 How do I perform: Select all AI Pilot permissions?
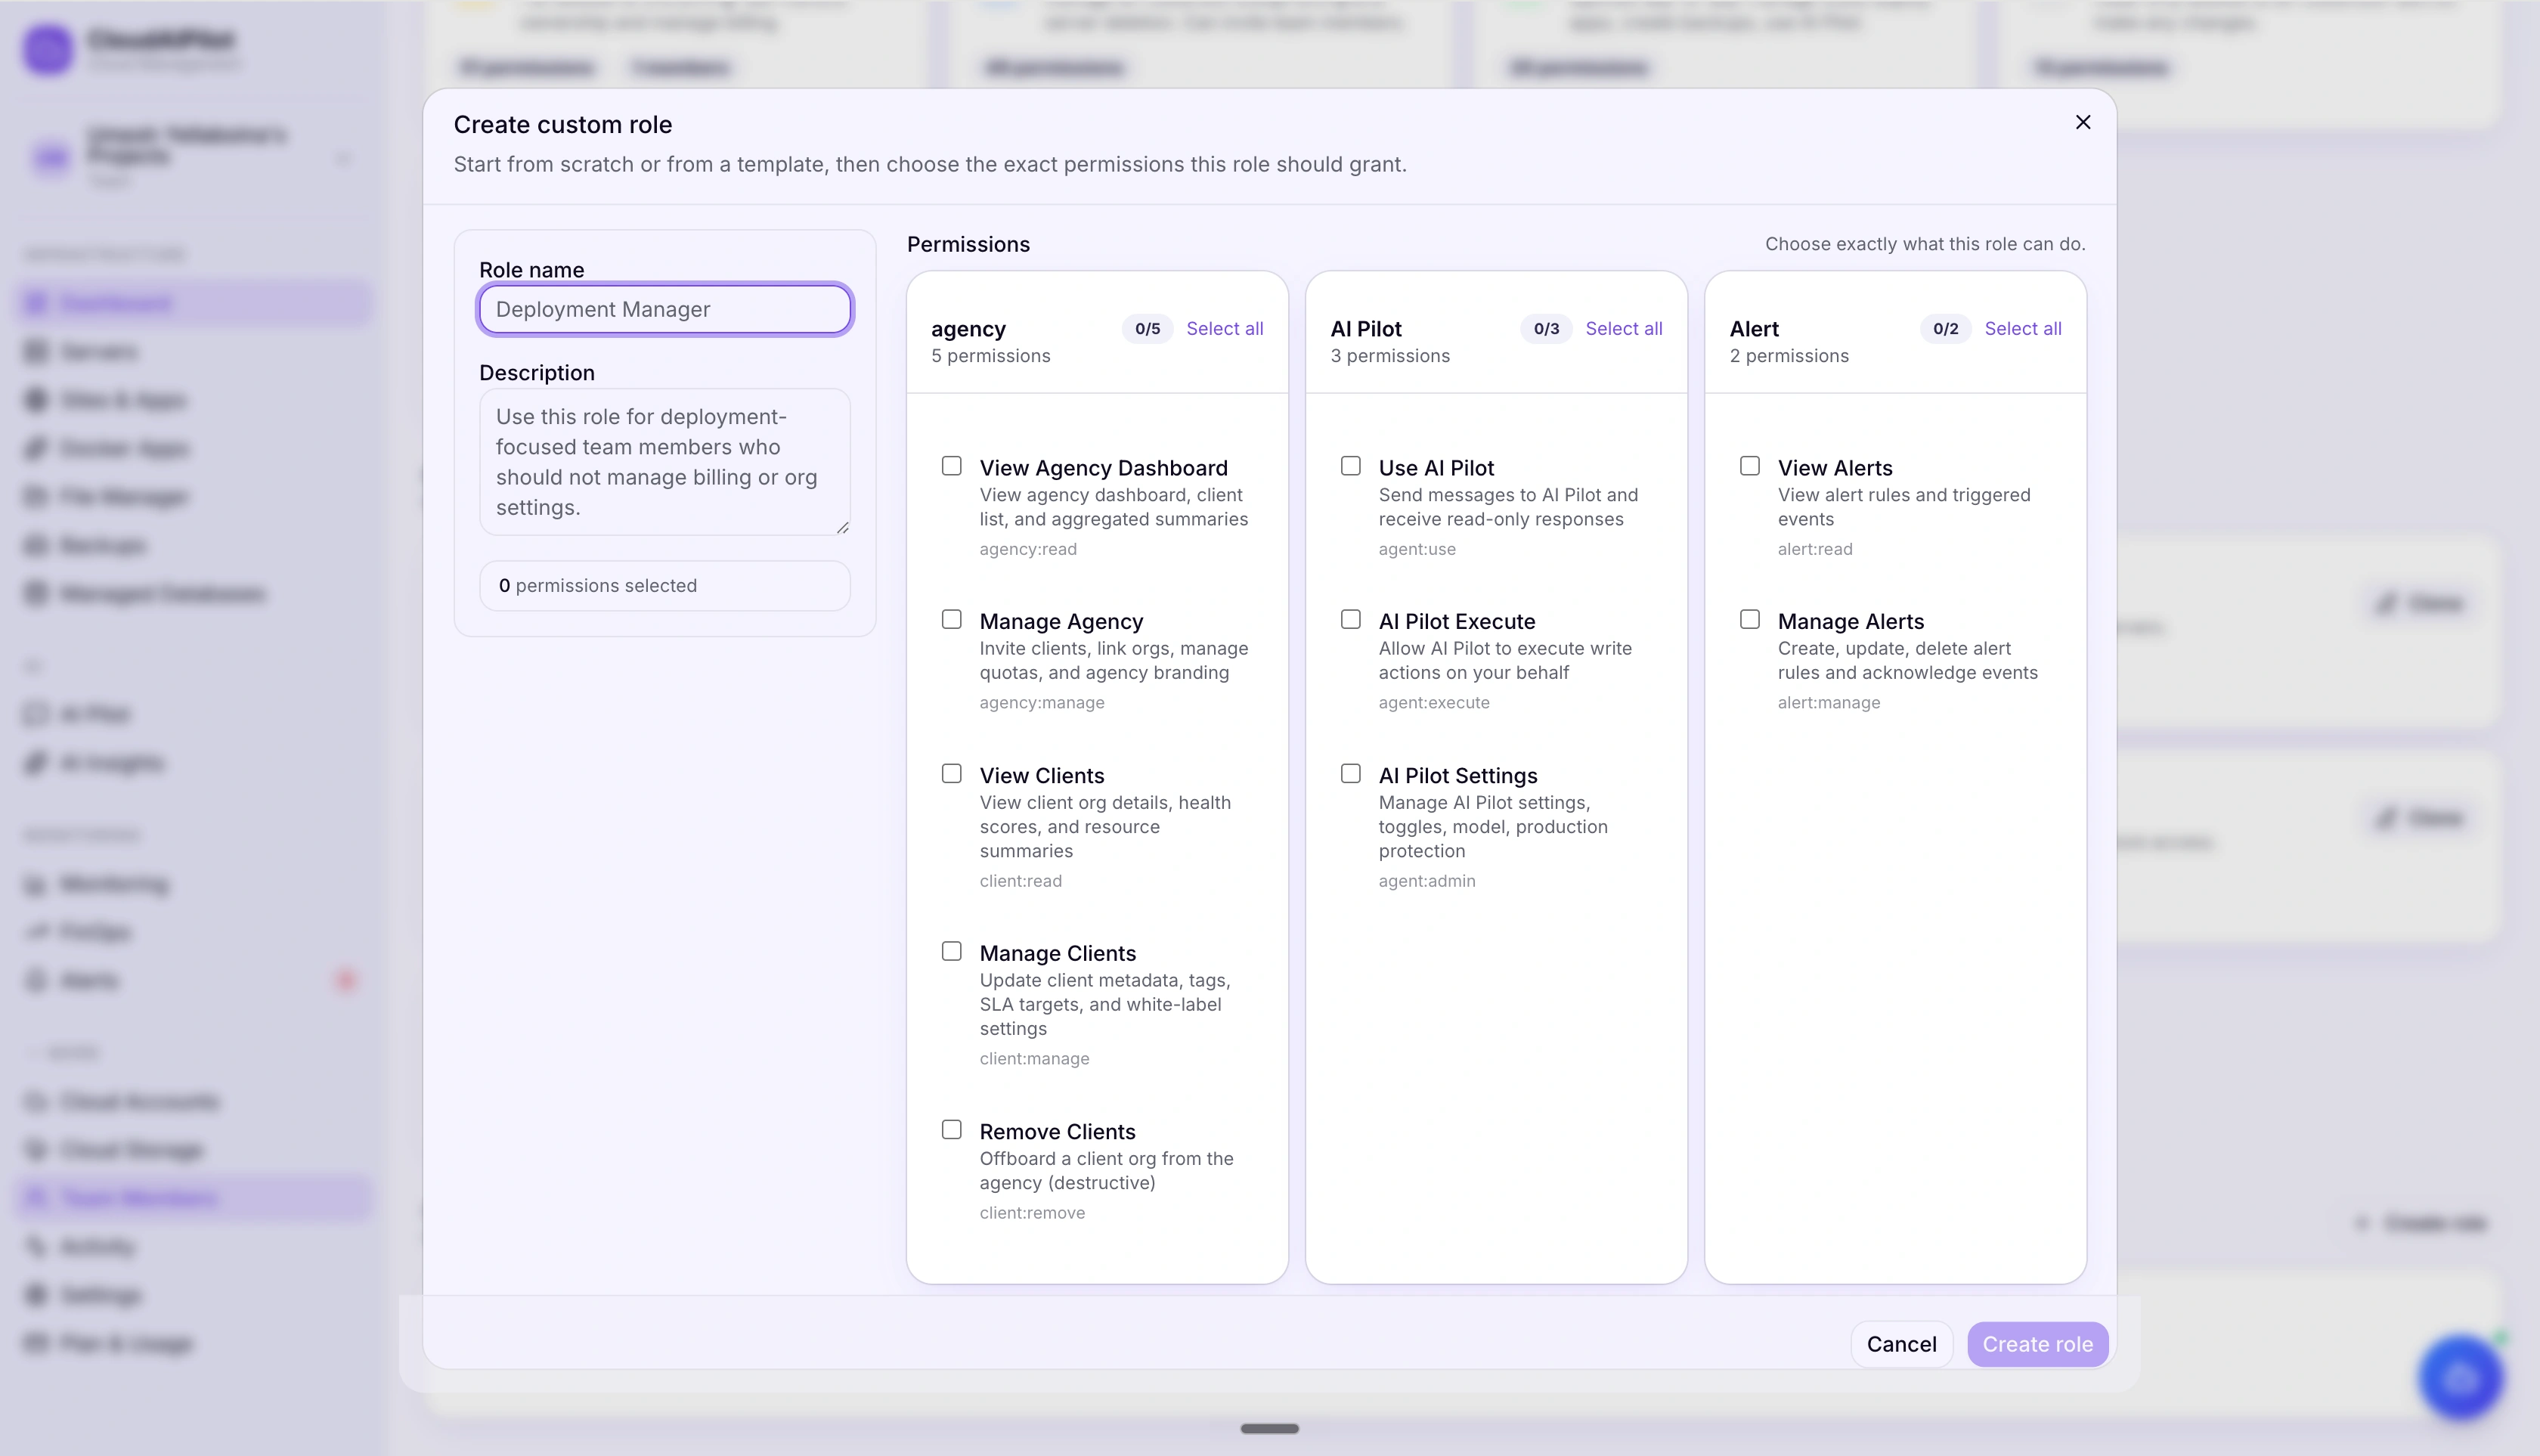(x=1624, y=329)
